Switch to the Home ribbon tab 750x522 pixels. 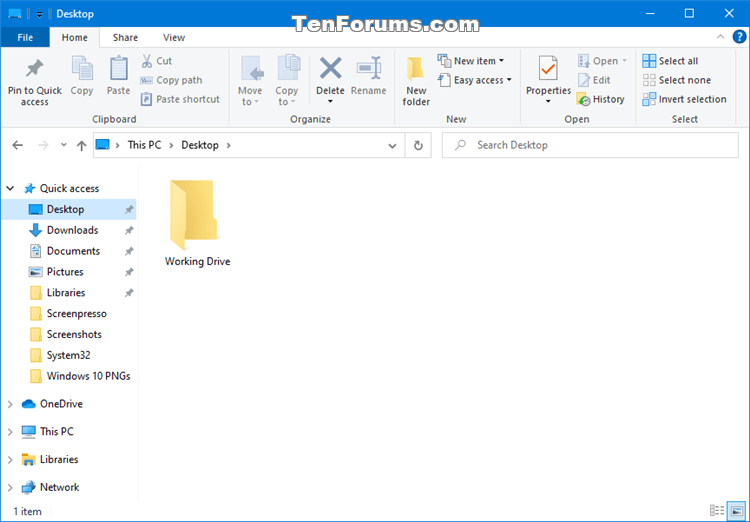(75, 37)
